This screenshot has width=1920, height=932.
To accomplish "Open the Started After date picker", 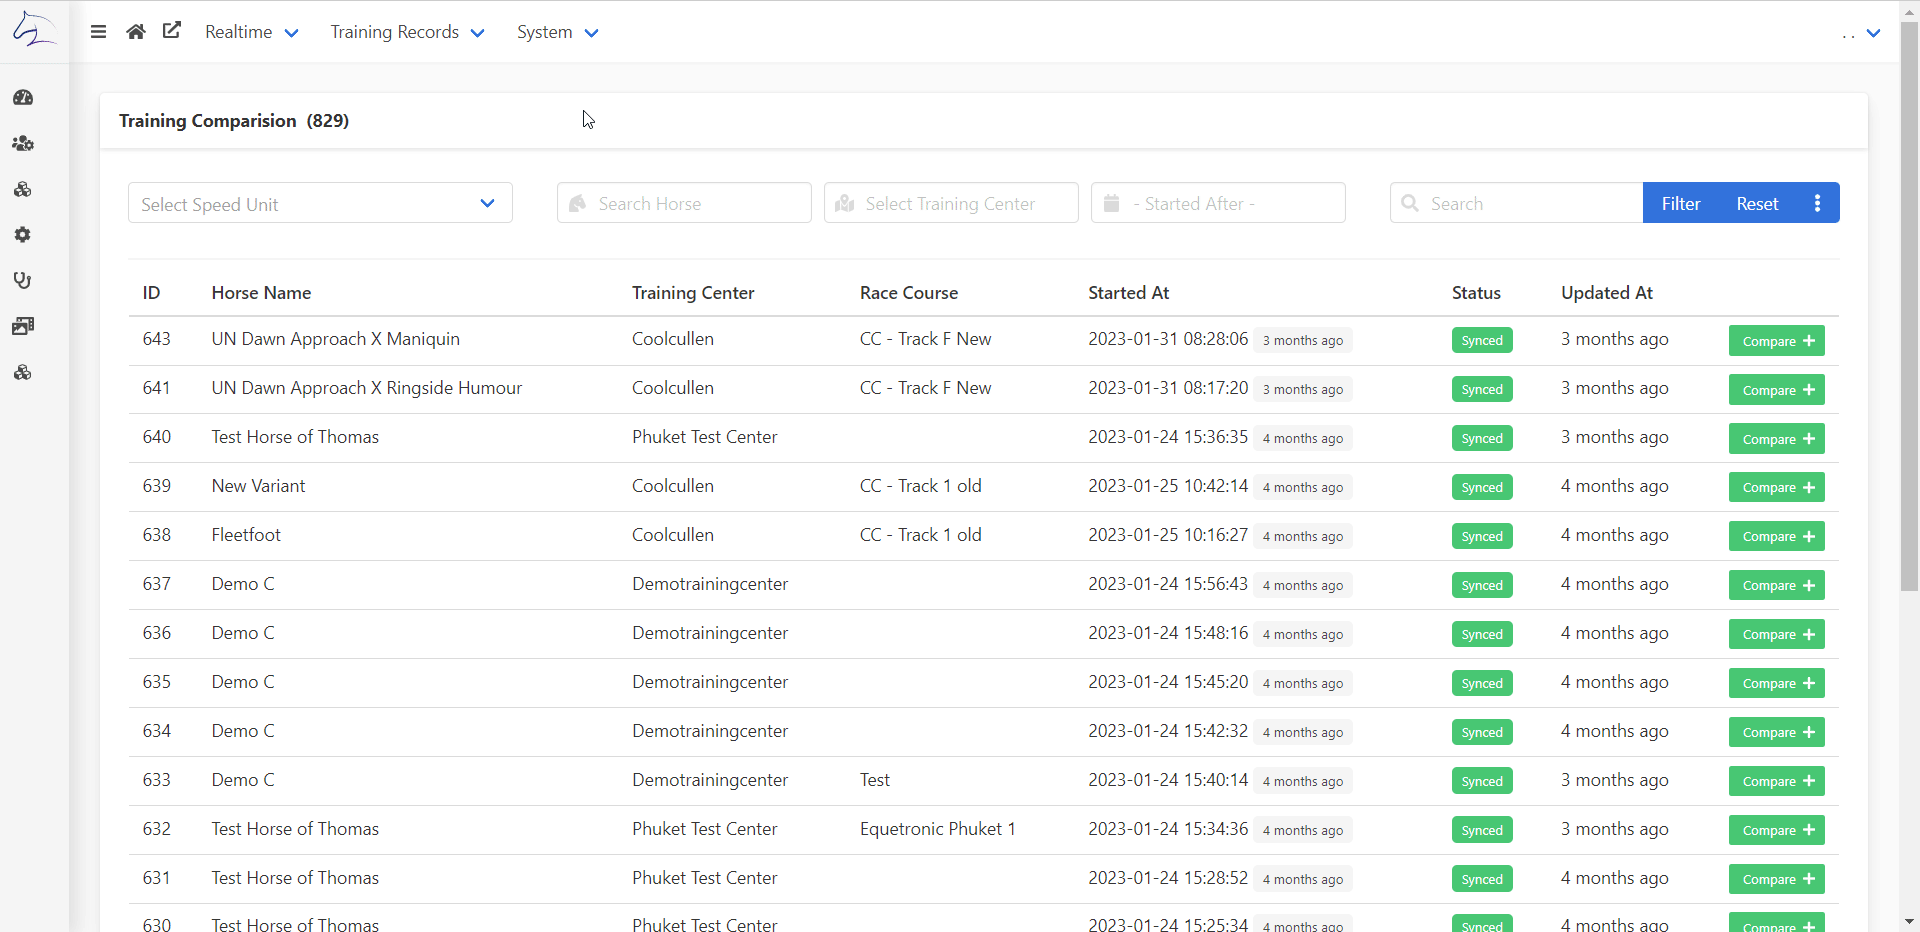I will [1218, 203].
